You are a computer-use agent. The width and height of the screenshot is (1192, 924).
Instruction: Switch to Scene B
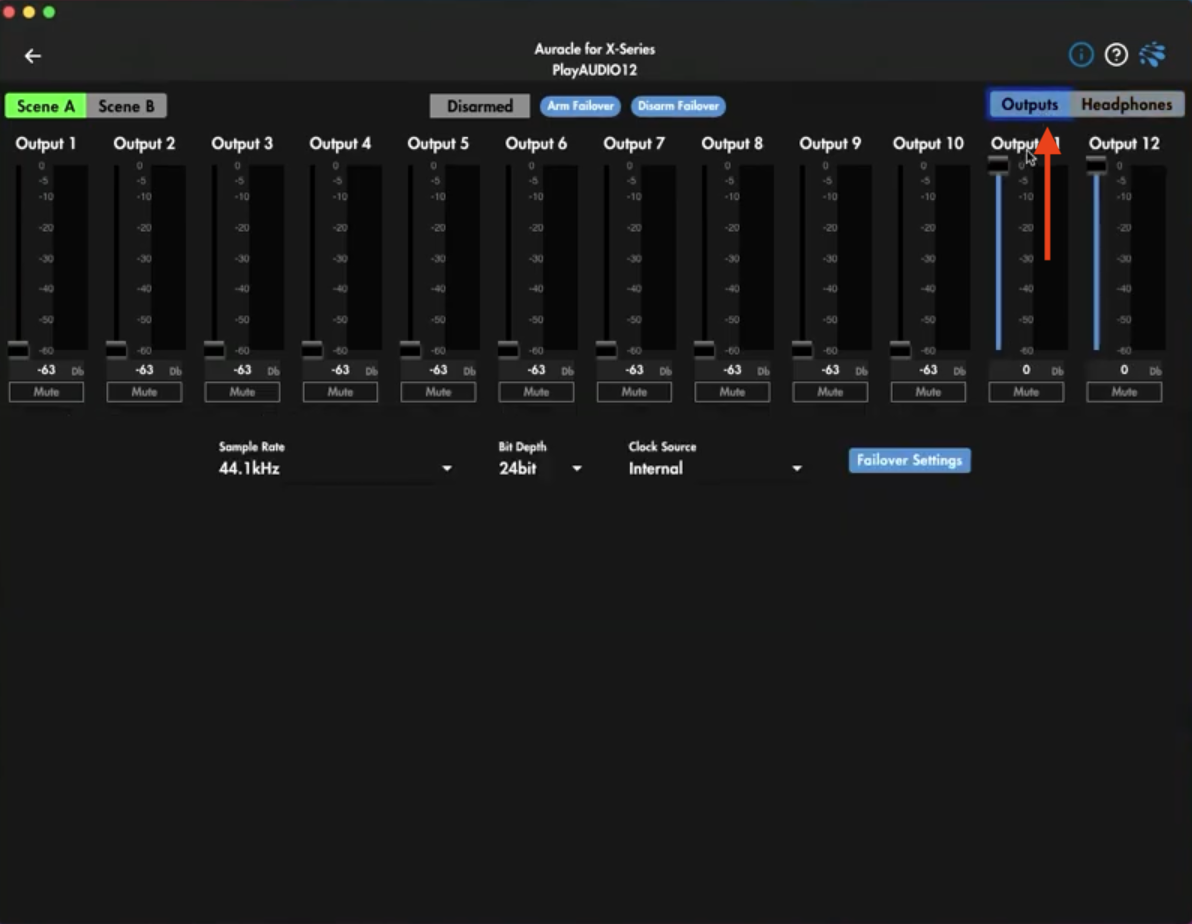tap(126, 105)
